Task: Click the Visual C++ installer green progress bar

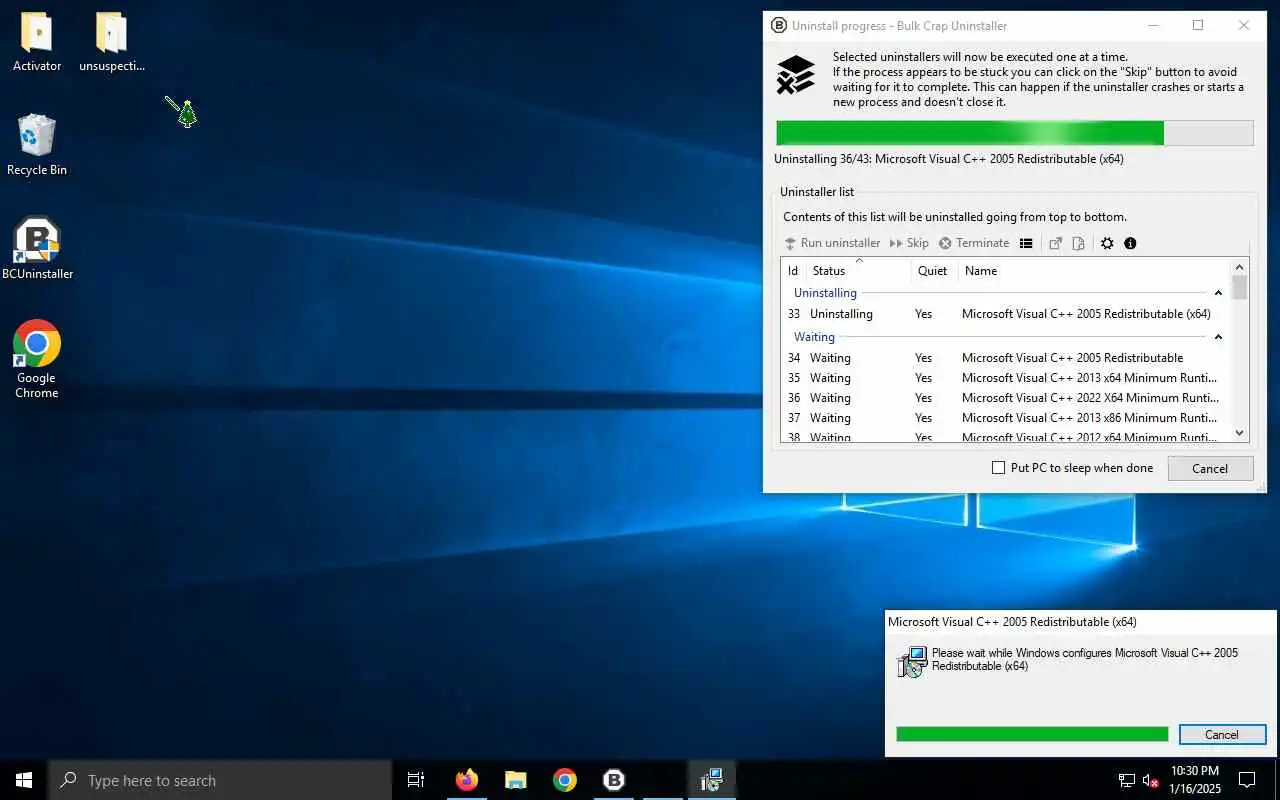Action: coord(1032,734)
